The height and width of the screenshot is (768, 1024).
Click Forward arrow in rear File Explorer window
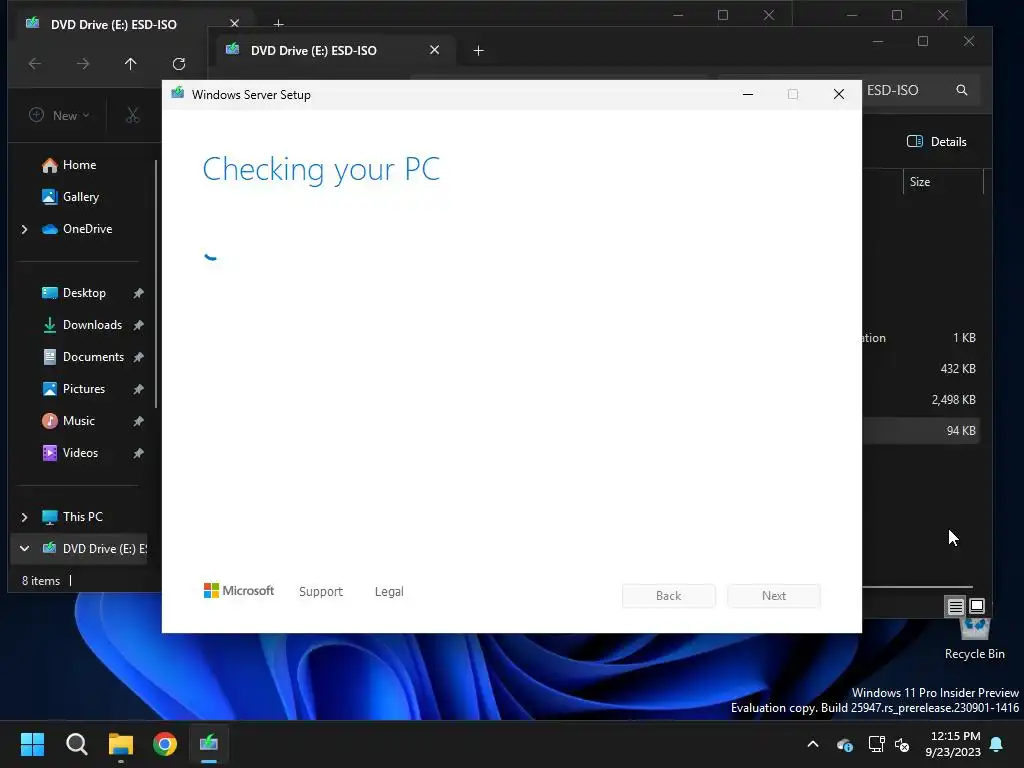83,63
